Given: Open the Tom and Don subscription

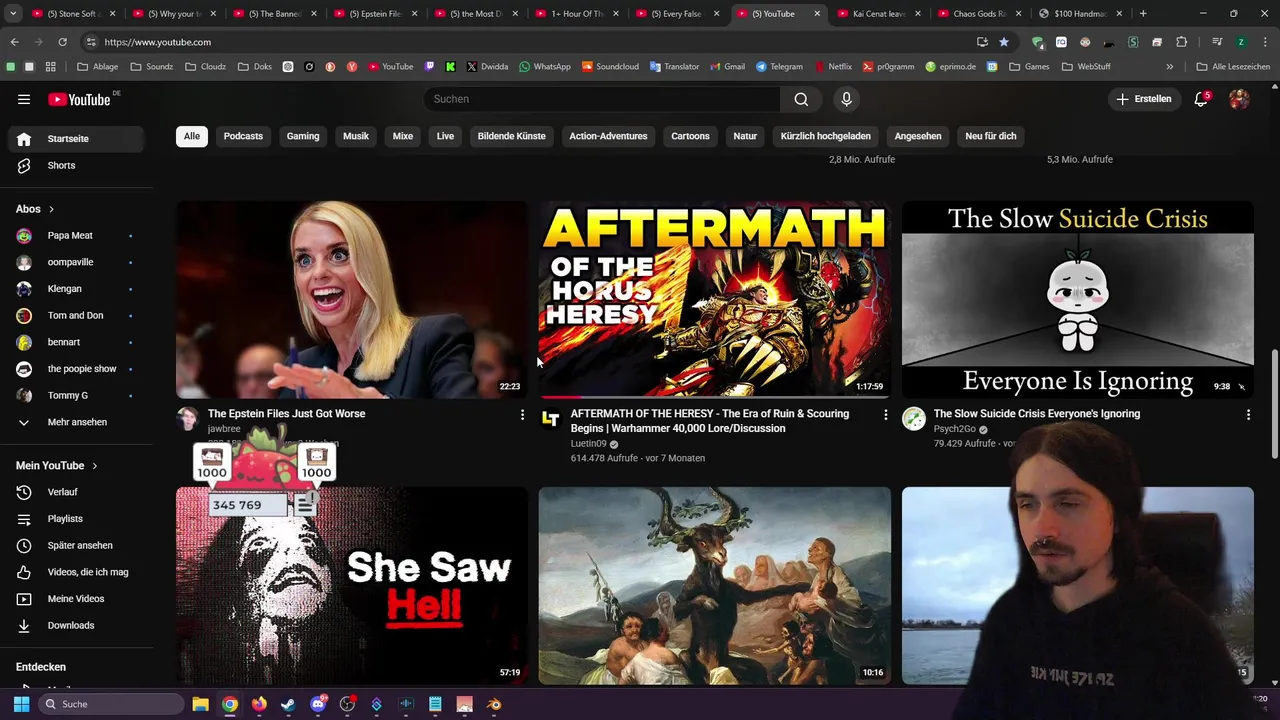Looking at the screenshot, I should (x=76, y=315).
